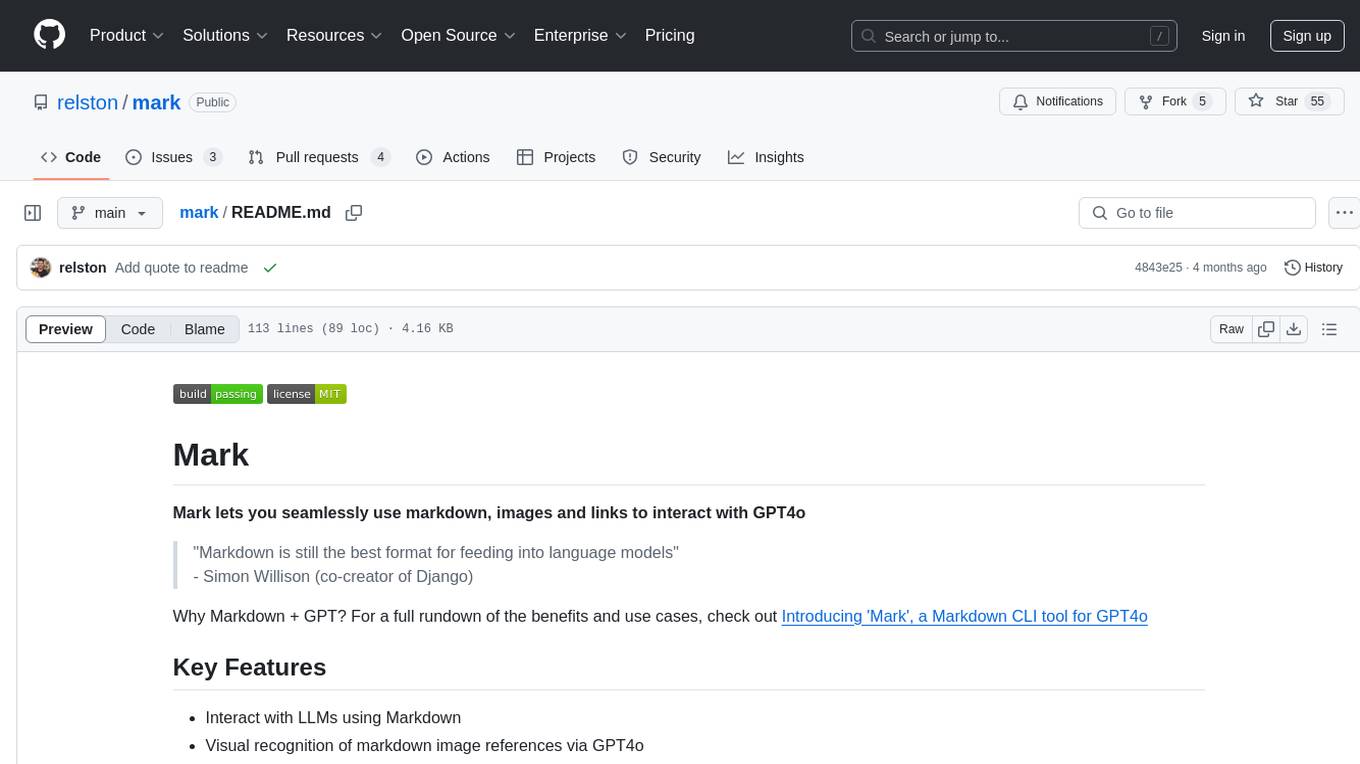1360x764 pixels.
Task: Open the more file actions menu
Action: 1345,213
